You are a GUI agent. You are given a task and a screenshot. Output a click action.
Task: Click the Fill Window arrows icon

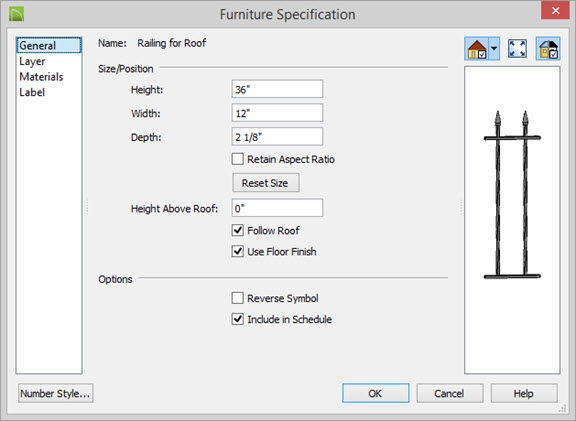(517, 48)
